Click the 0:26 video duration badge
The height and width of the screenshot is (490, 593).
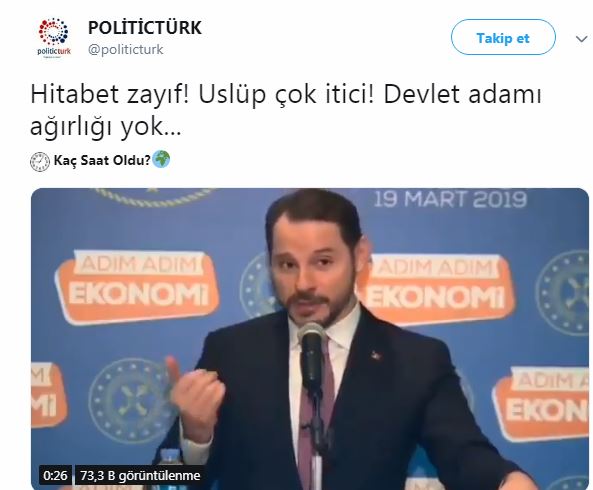55,475
